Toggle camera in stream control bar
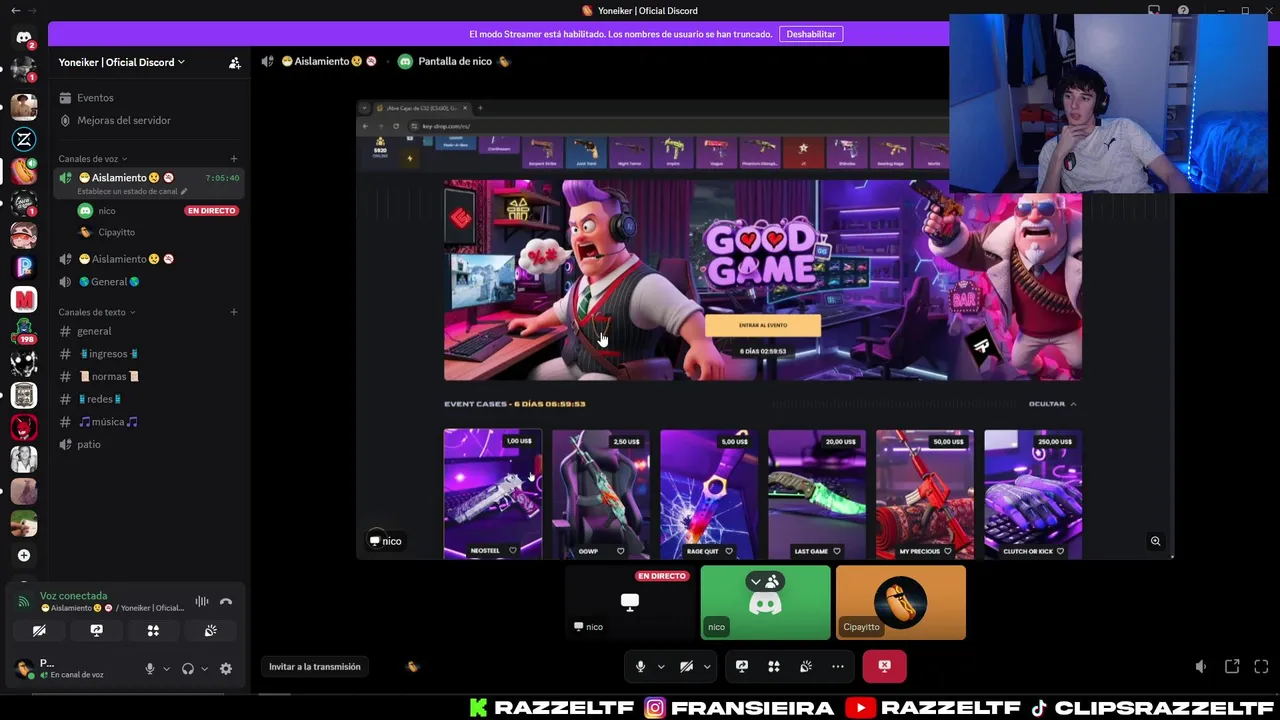This screenshot has width=1280, height=720. (686, 666)
